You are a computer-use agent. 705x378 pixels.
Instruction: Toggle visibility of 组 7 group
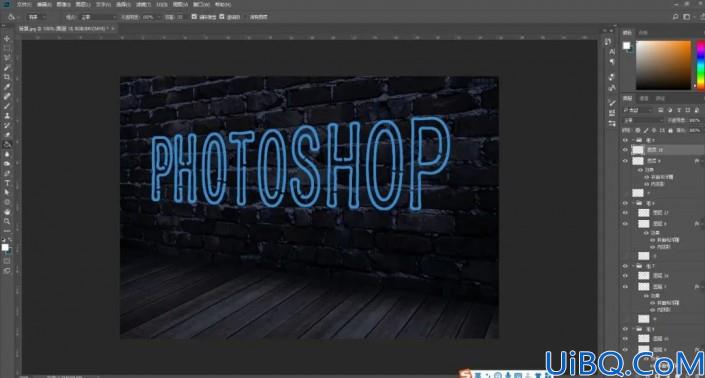[625, 266]
